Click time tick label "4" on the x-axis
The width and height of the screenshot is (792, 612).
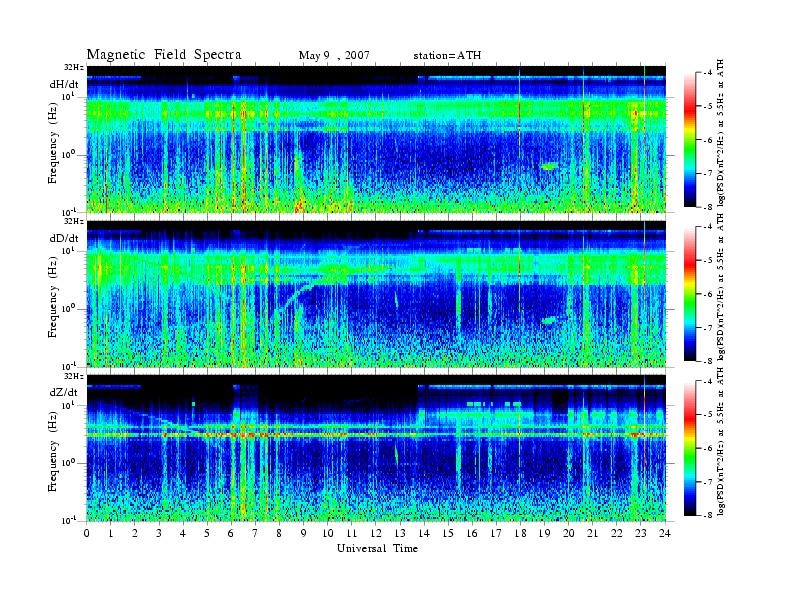click(x=183, y=533)
